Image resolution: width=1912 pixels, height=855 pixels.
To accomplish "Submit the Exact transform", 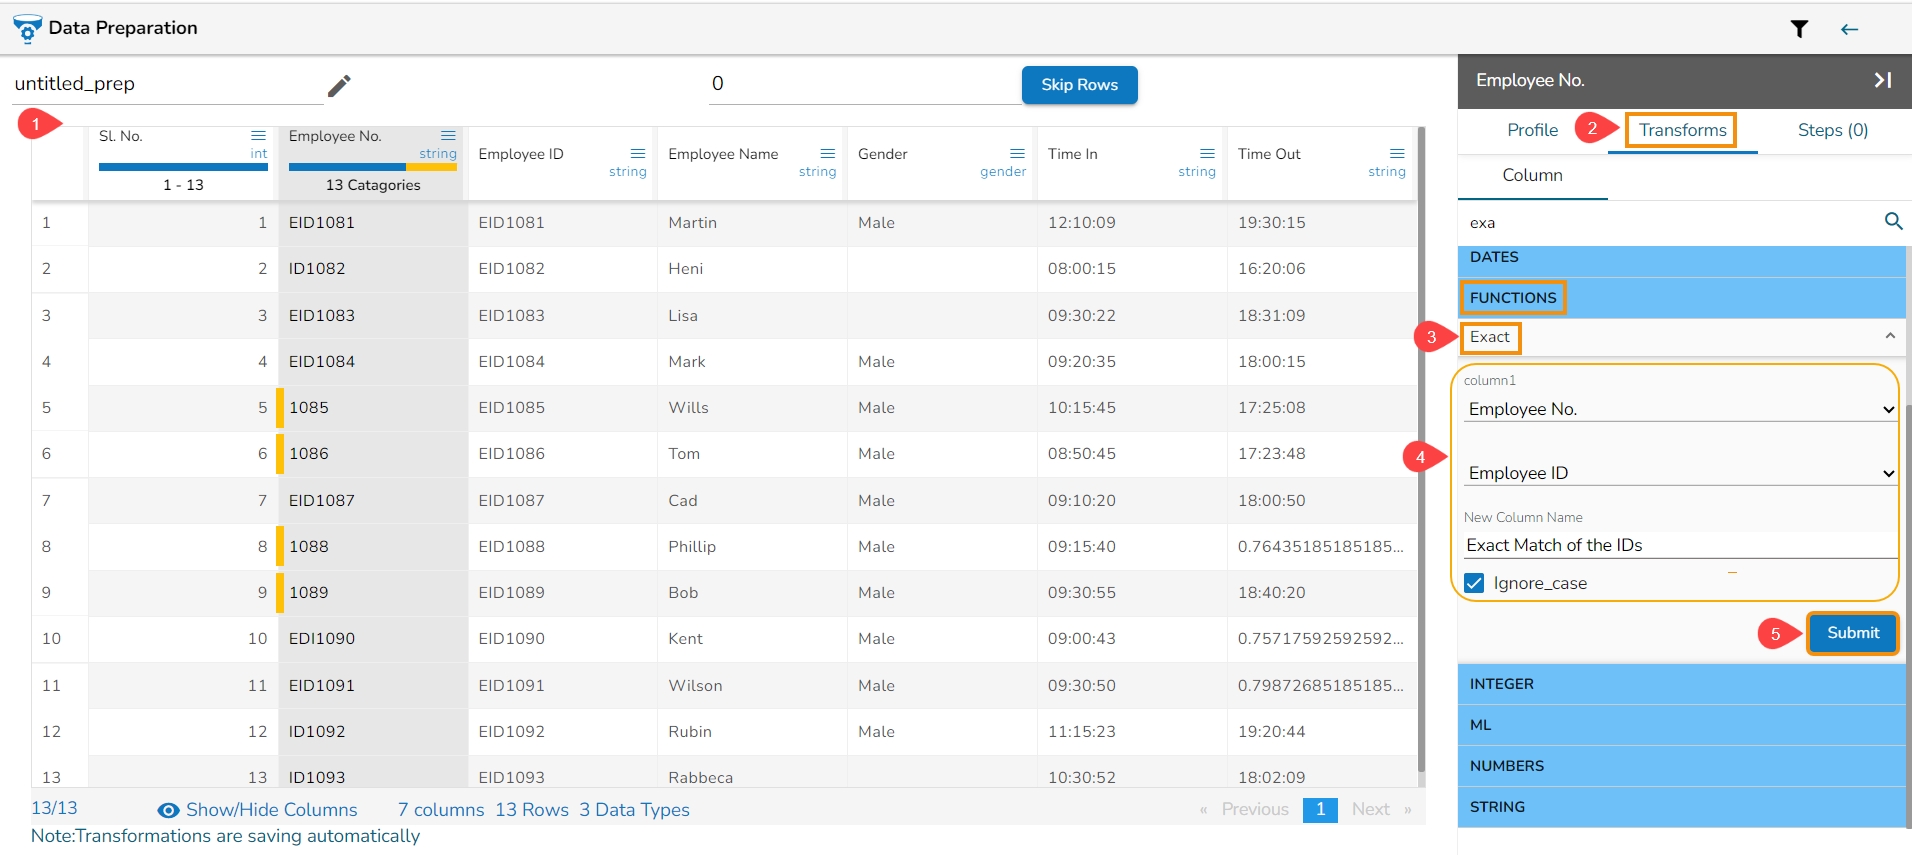I will tap(1852, 633).
